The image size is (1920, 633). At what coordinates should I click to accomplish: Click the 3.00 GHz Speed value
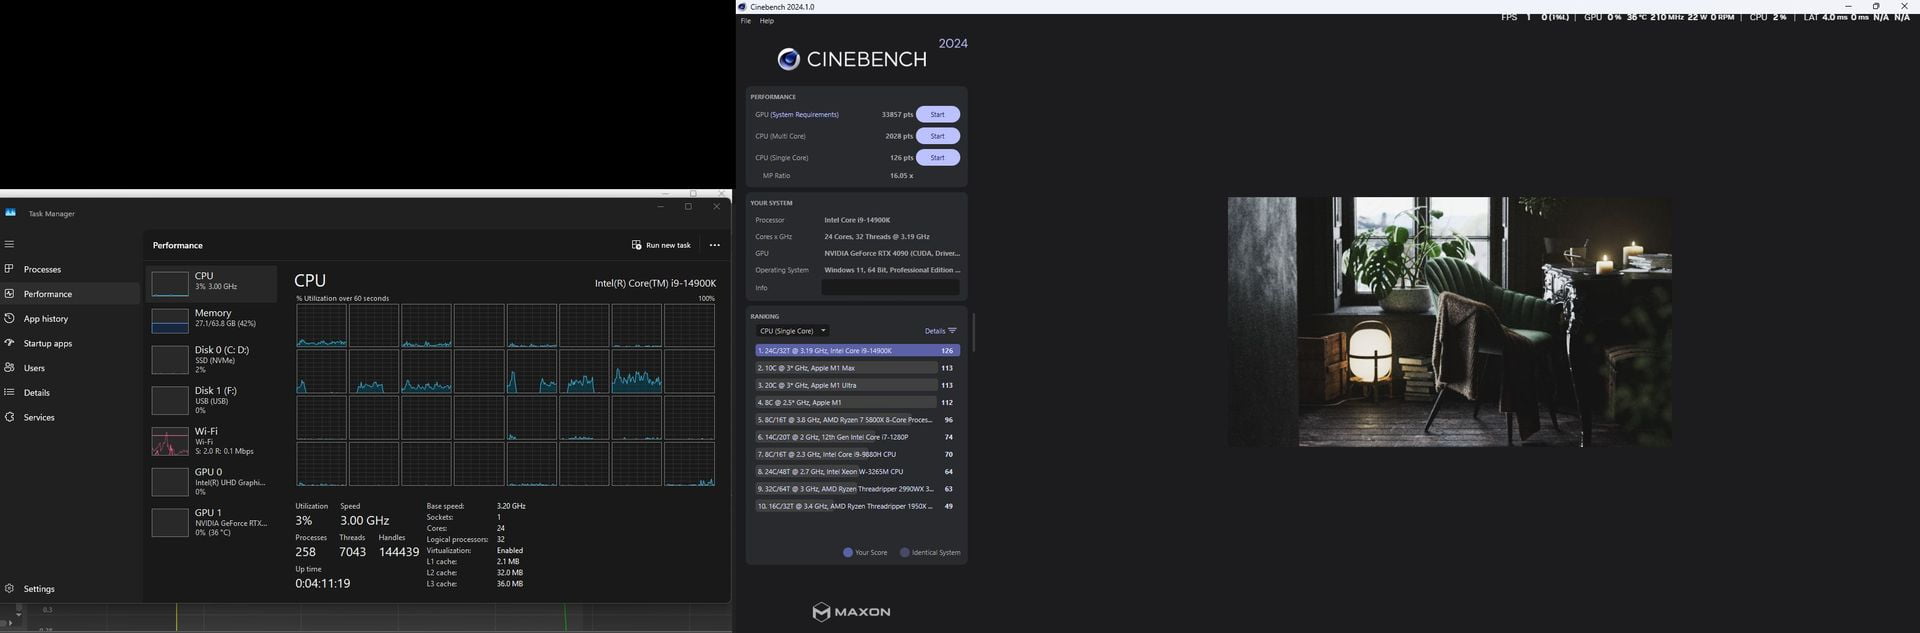(x=364, y=521)
